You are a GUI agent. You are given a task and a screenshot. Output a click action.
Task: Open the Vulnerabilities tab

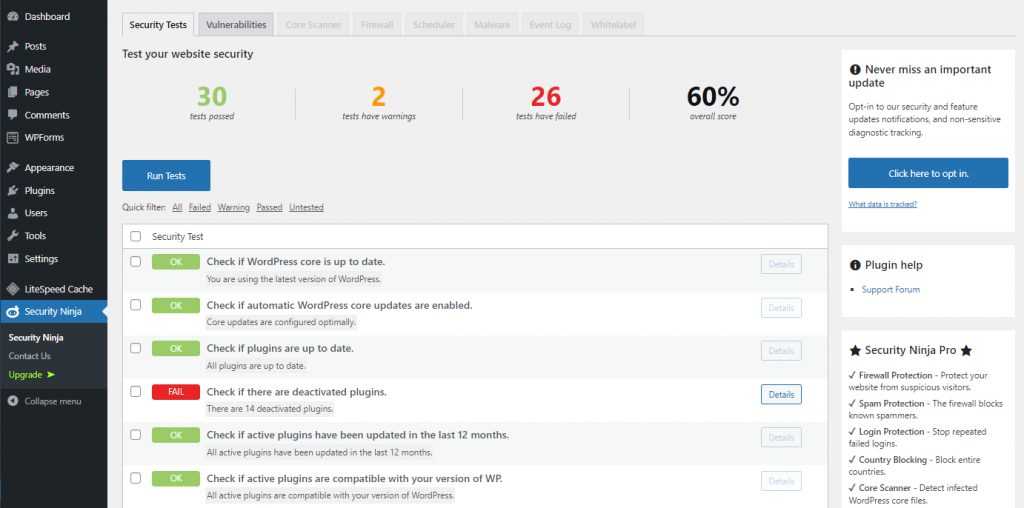(x=236, y=25)
